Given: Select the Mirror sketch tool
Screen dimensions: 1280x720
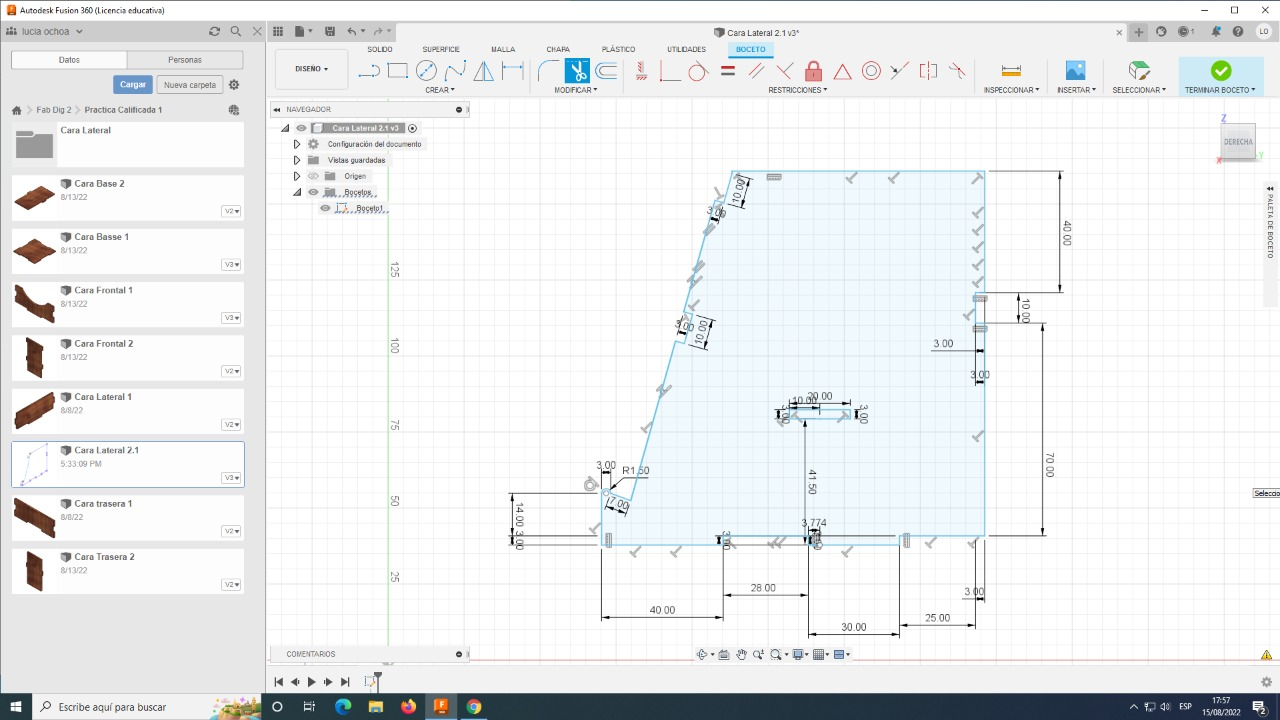Looking at the screenshot, I should pos(484,71).
